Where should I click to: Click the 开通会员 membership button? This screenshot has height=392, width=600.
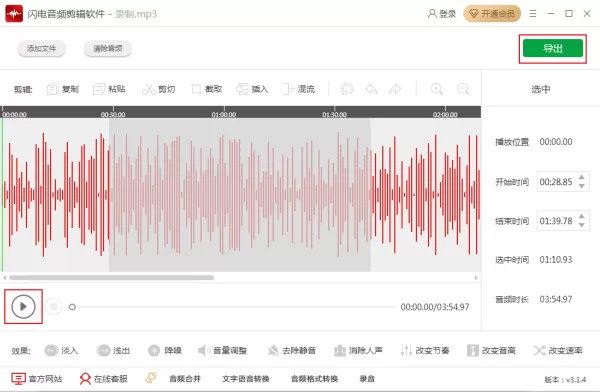(x=492, y=14)
